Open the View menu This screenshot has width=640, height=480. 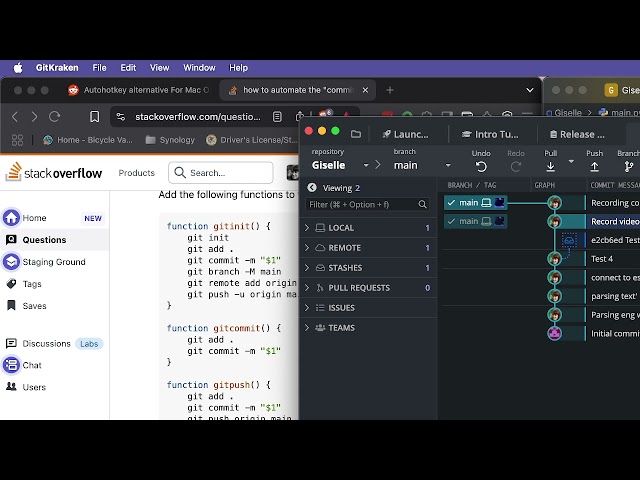159,68
